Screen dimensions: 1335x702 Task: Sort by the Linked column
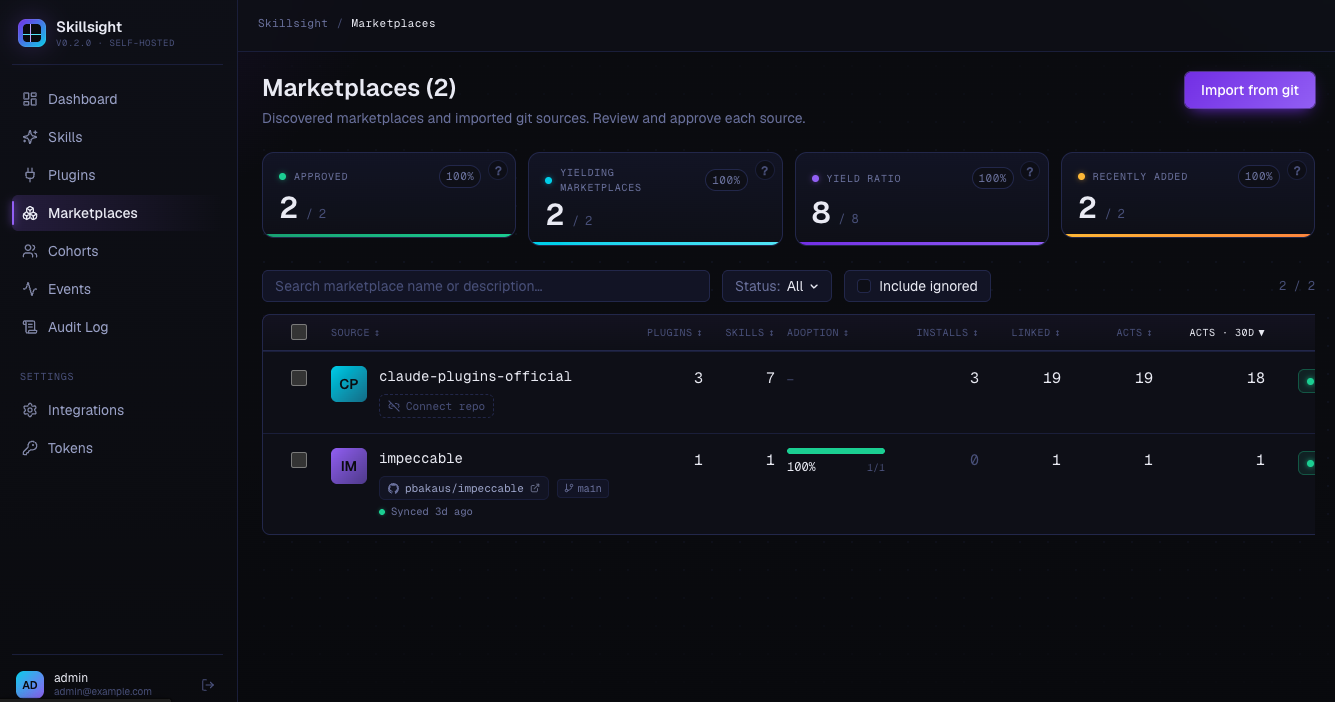1036,333
